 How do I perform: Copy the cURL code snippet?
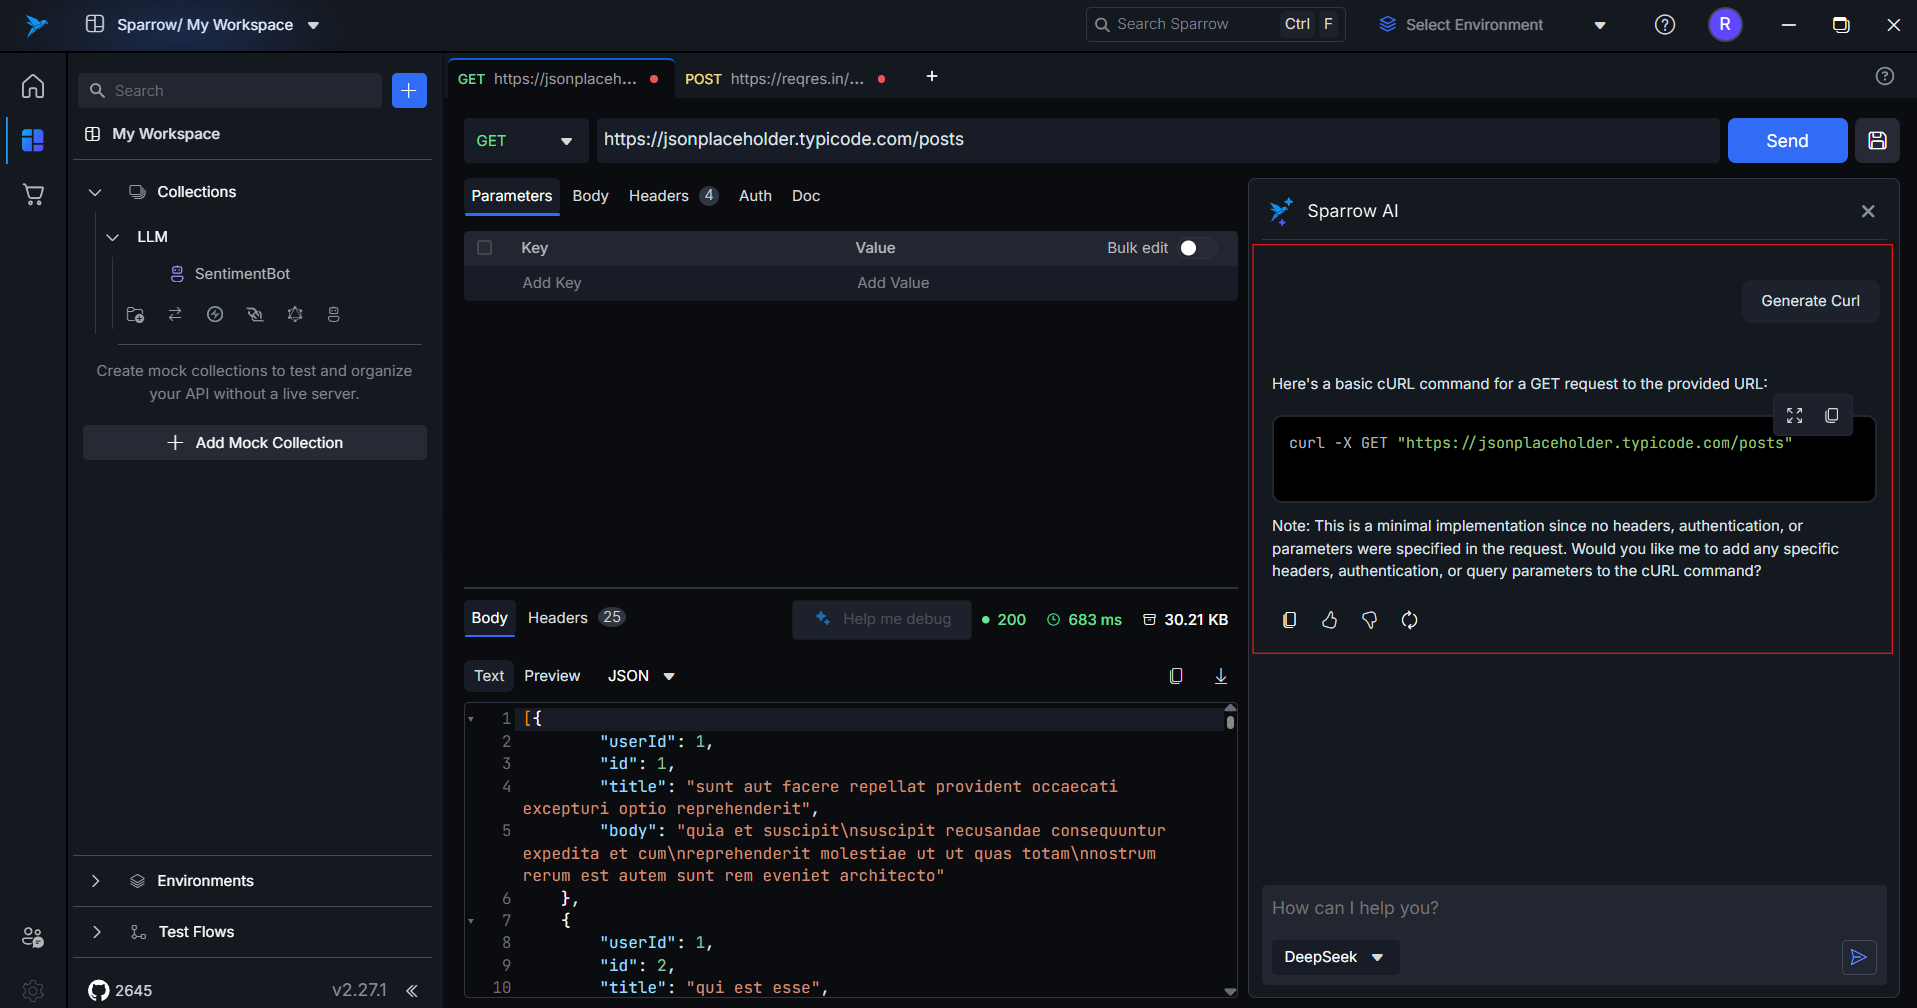point(1832,415)
